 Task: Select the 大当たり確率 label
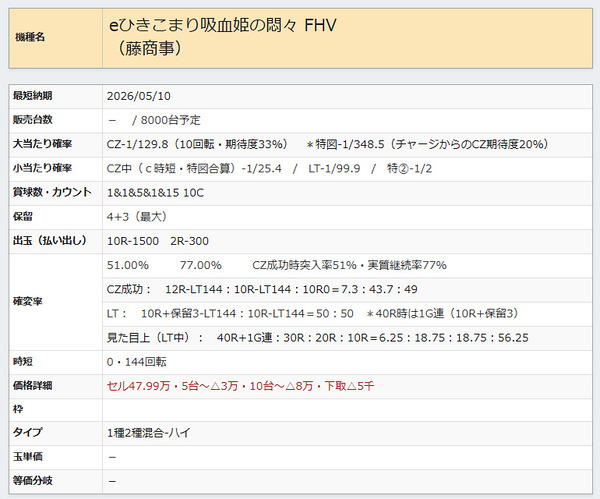coord(42,144)
